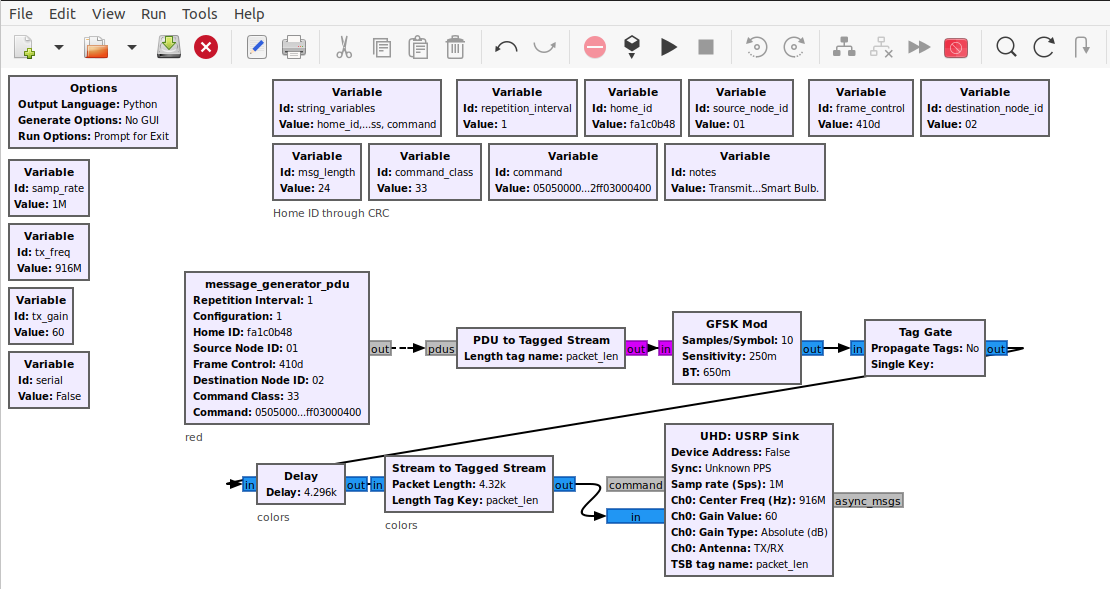
Task: Click the Tag Gate out port
Action: pyautogui.click(x=996, y=348)
